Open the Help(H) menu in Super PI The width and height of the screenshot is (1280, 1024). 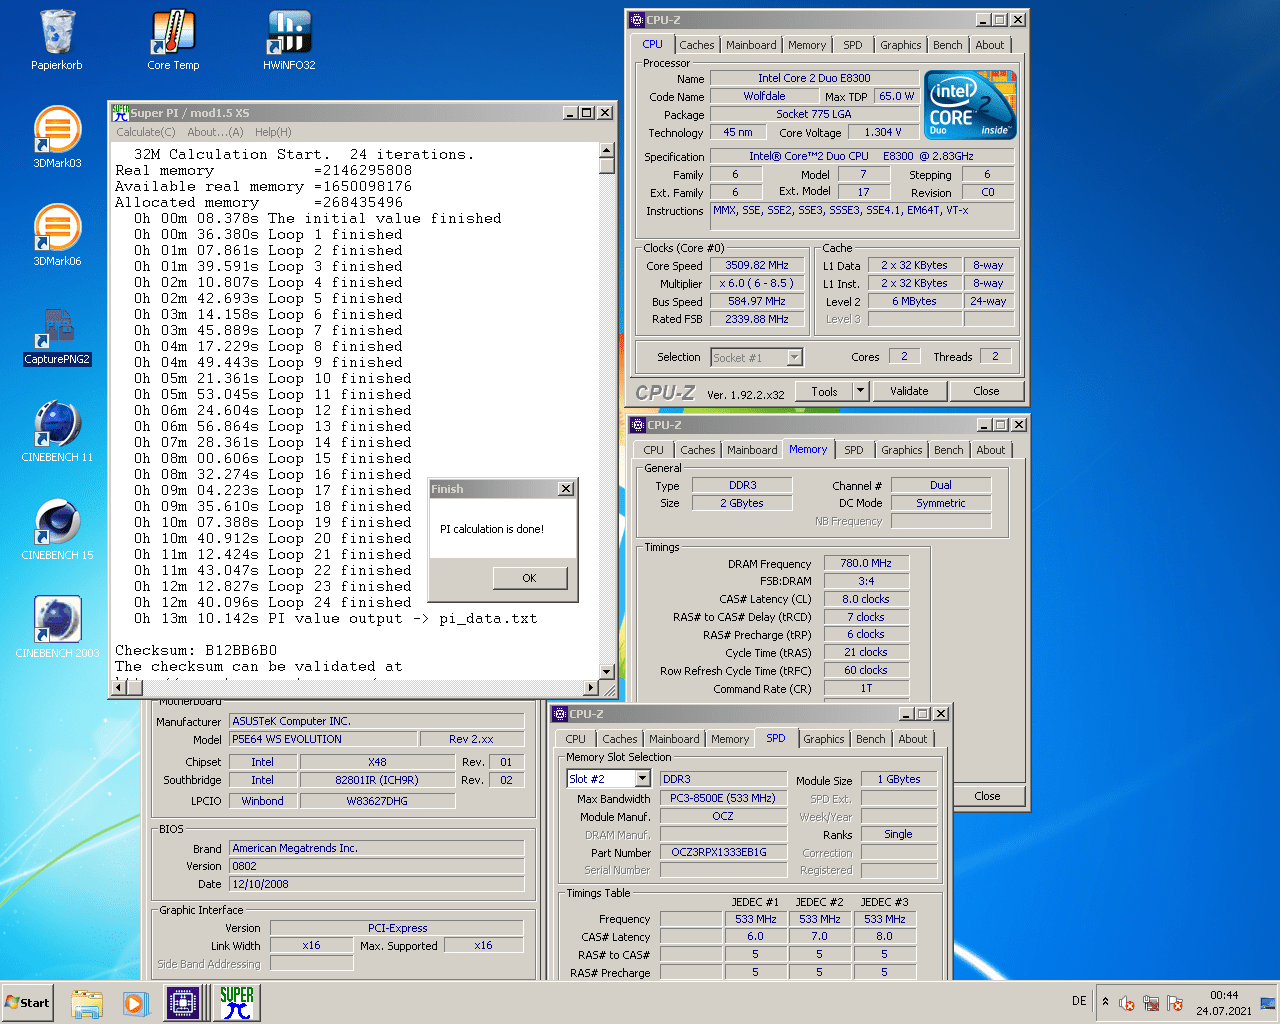tap(273, 132)
